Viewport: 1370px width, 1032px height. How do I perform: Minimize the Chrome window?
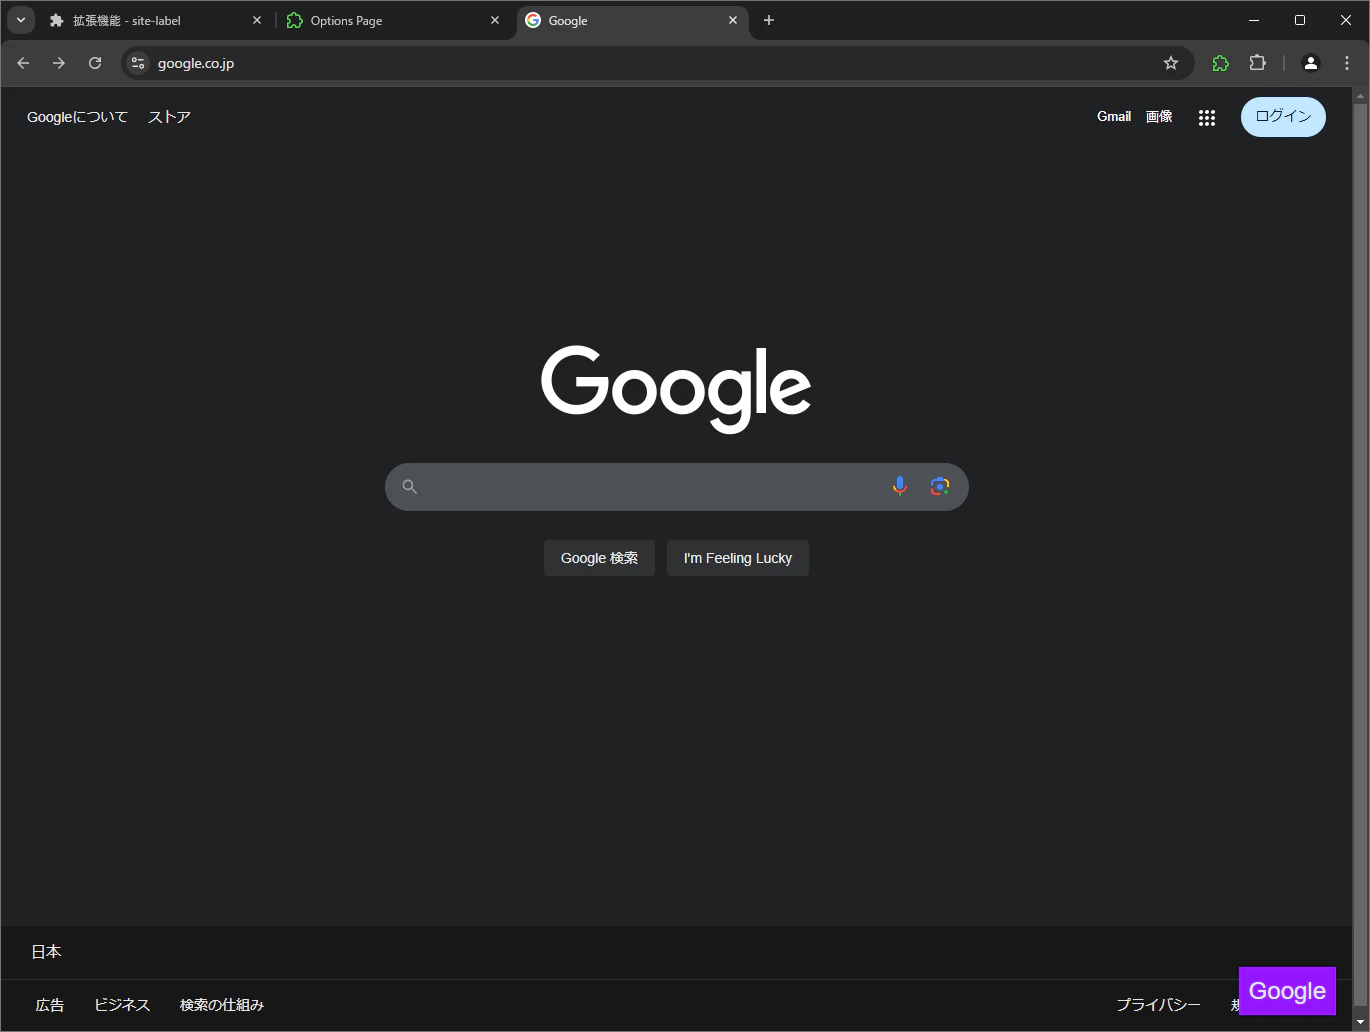pos(1254,20)
